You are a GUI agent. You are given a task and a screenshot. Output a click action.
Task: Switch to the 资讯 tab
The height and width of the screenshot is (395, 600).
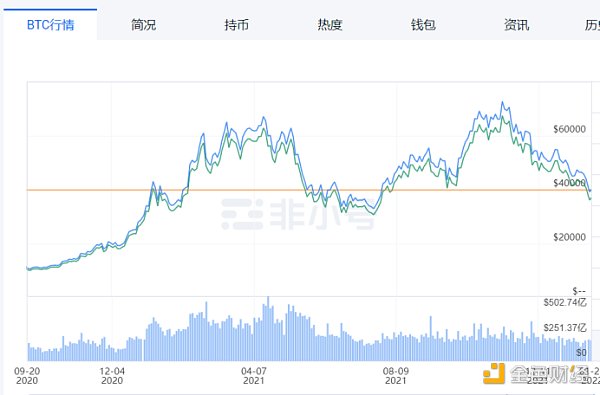pyautogui.click(x=517, y=25)
